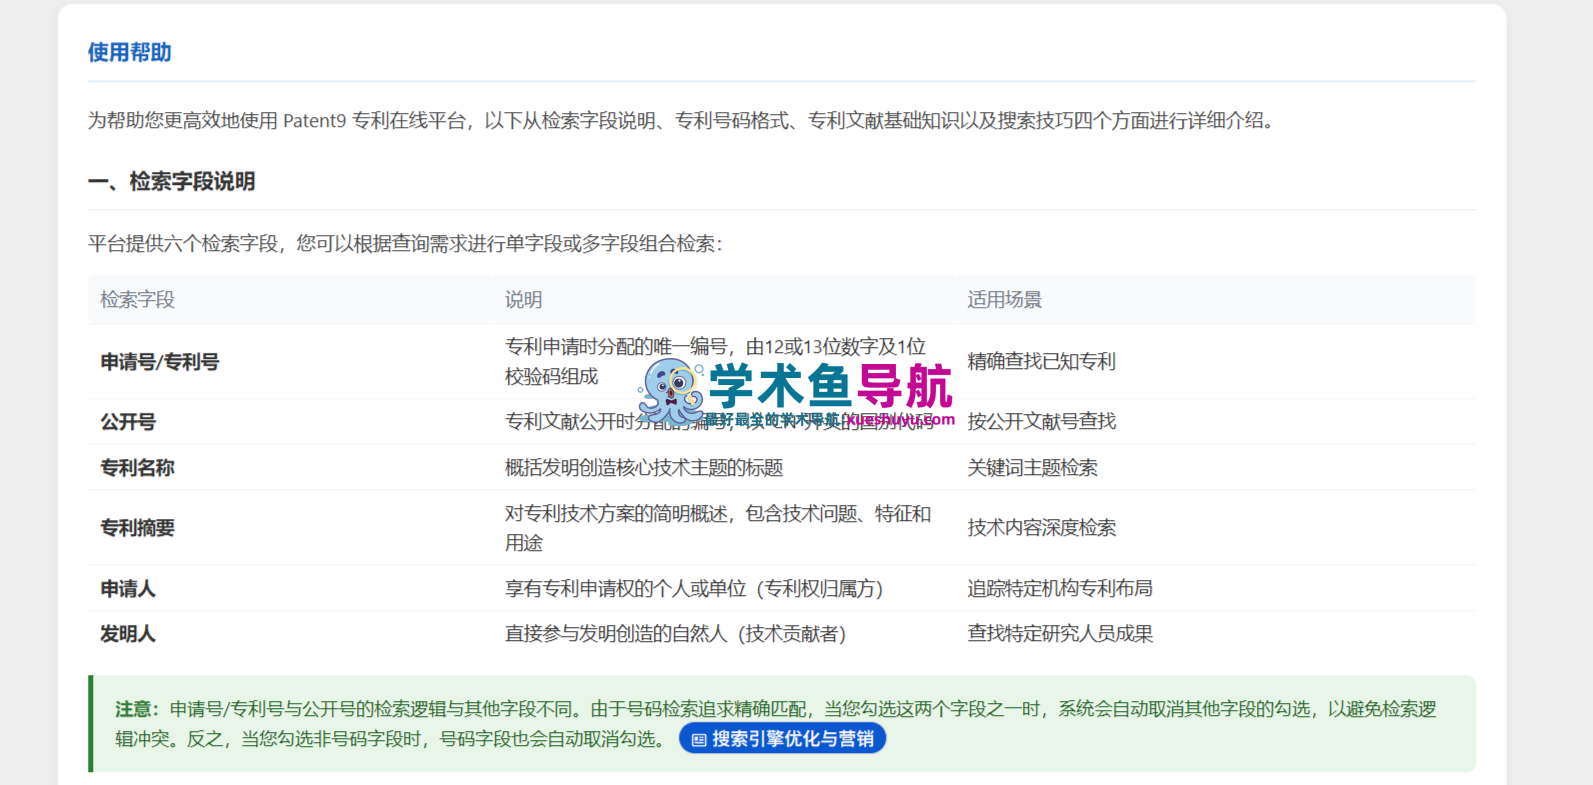Click the small icon inside 搜索引擎优化与营销 button
This screenshot has height=785, width=1593.
[x=699, y=740]
